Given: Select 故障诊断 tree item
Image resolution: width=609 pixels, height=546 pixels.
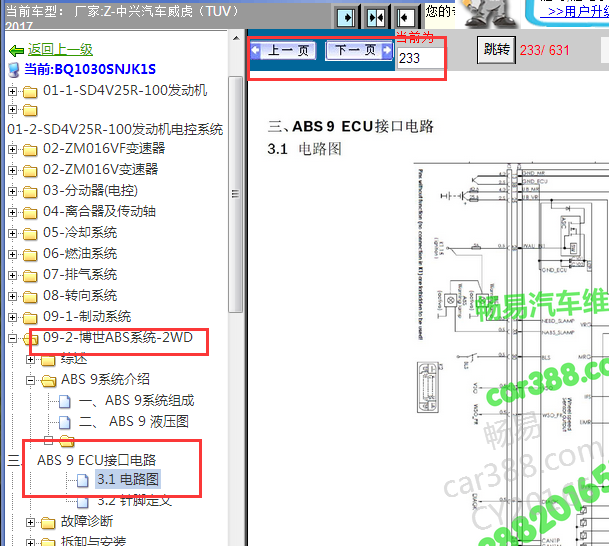Looking at the screenshot, I should (87, 522).
